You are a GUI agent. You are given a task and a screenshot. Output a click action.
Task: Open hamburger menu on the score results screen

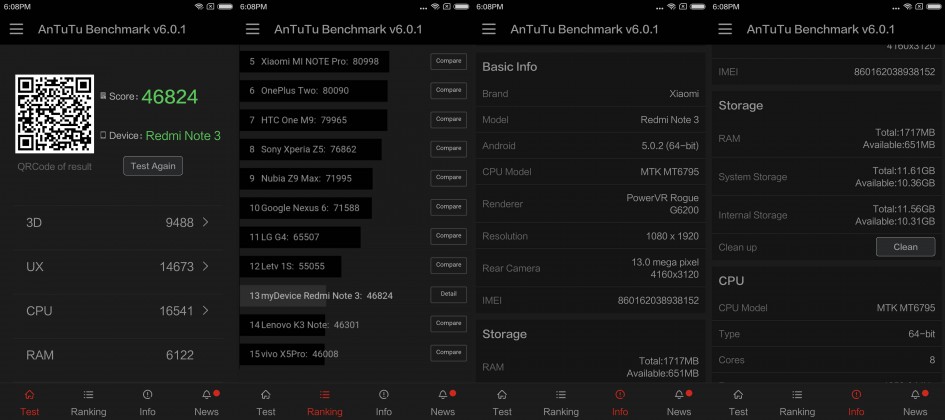[x=16, y=29]
